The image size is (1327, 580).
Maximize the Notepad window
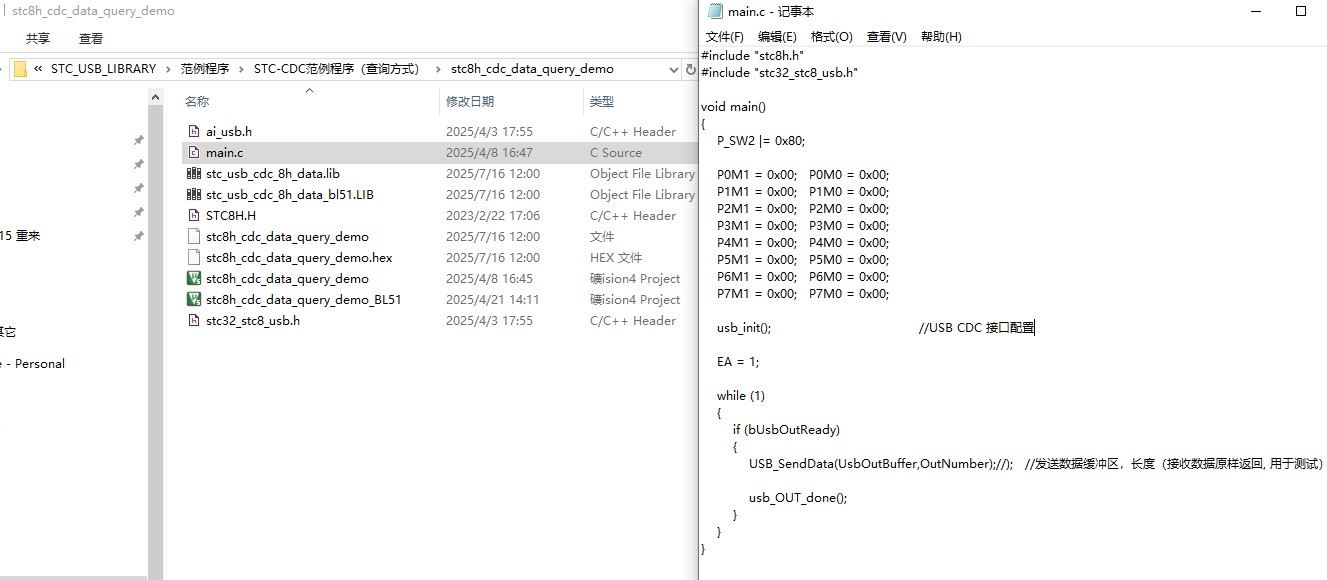coord(1301,11)
